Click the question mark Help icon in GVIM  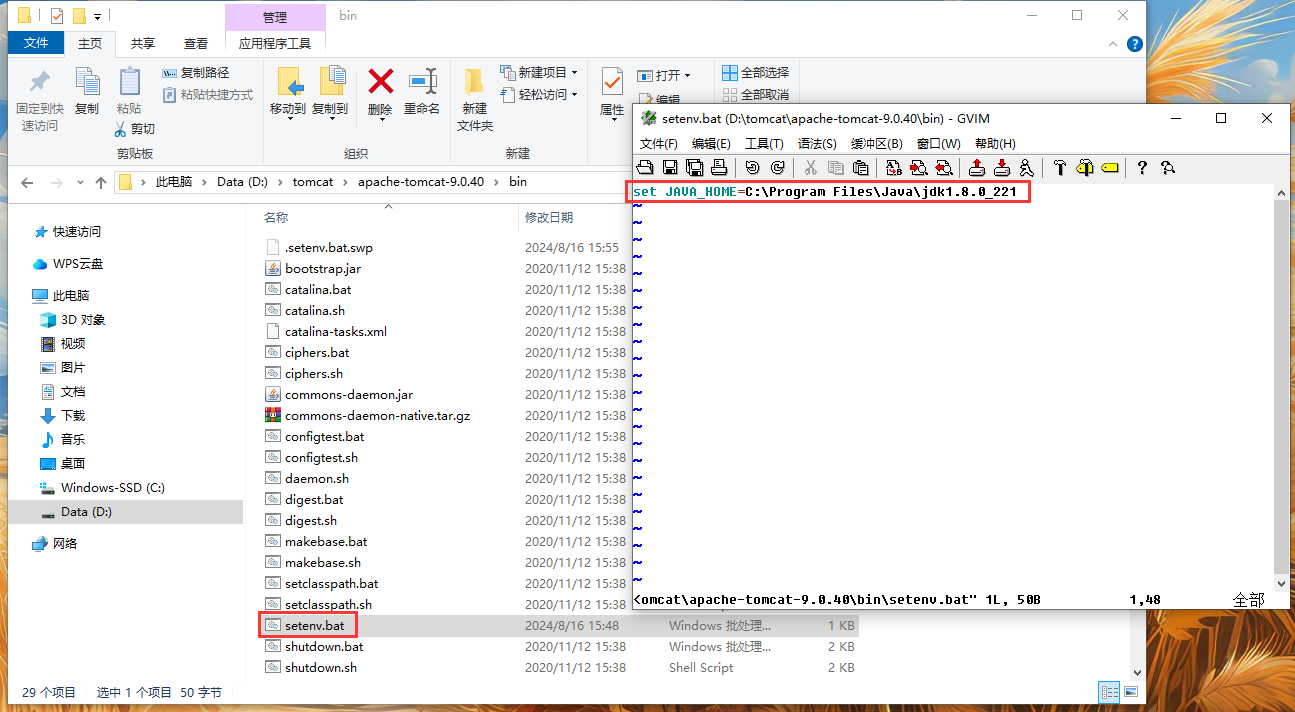pos(1142,168)
